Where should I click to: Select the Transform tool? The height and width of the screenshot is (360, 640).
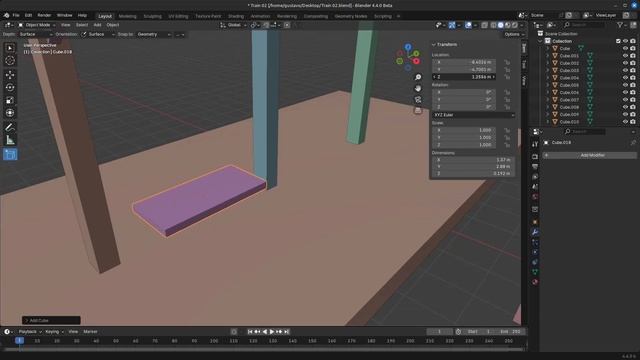point(10,113)
